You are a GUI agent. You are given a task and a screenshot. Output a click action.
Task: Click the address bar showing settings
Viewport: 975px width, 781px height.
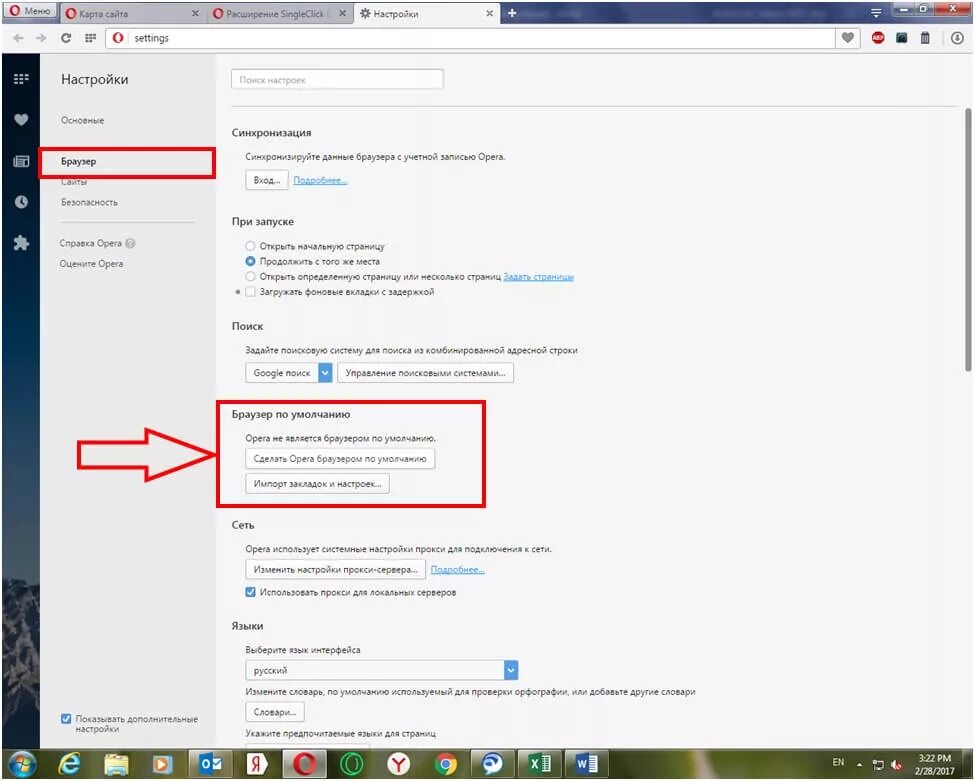pyautogui.click(x=471, y=38)
